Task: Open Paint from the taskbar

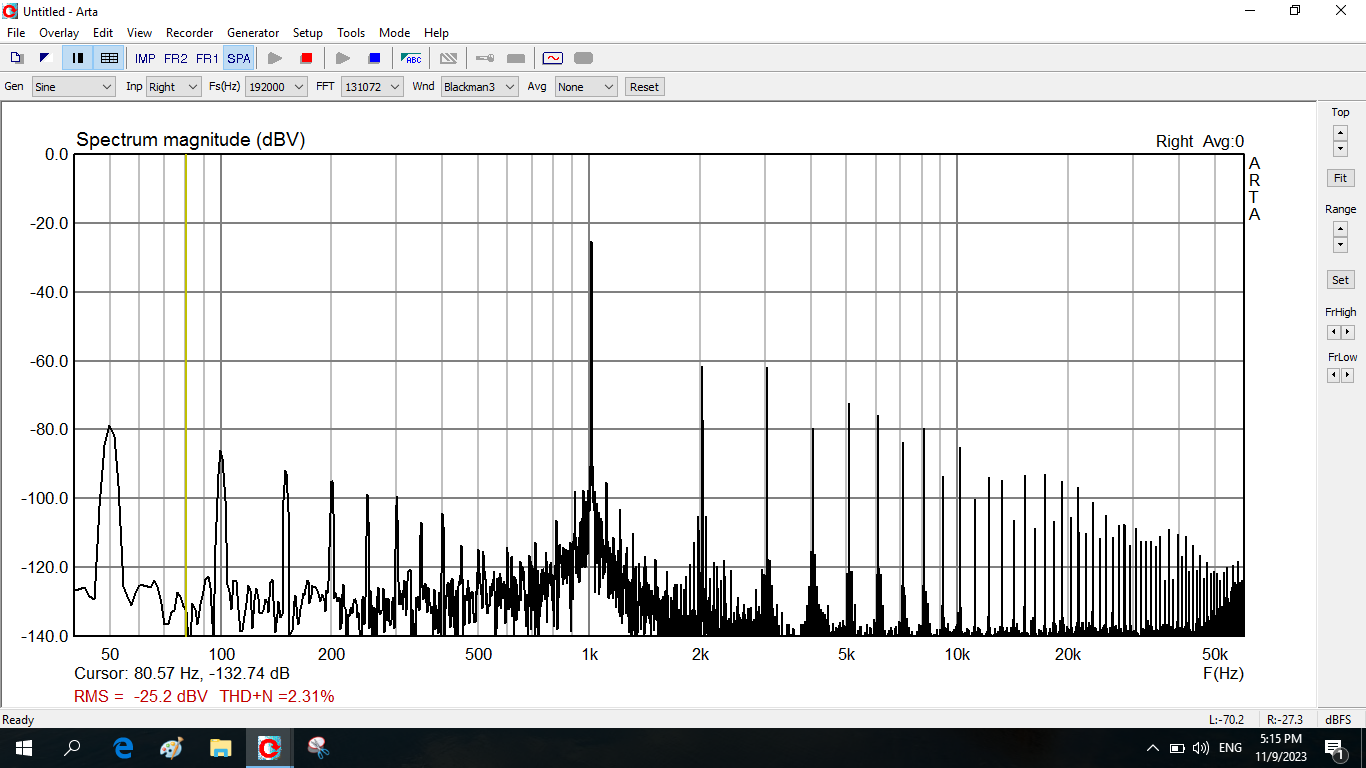Action: point(172,748)
